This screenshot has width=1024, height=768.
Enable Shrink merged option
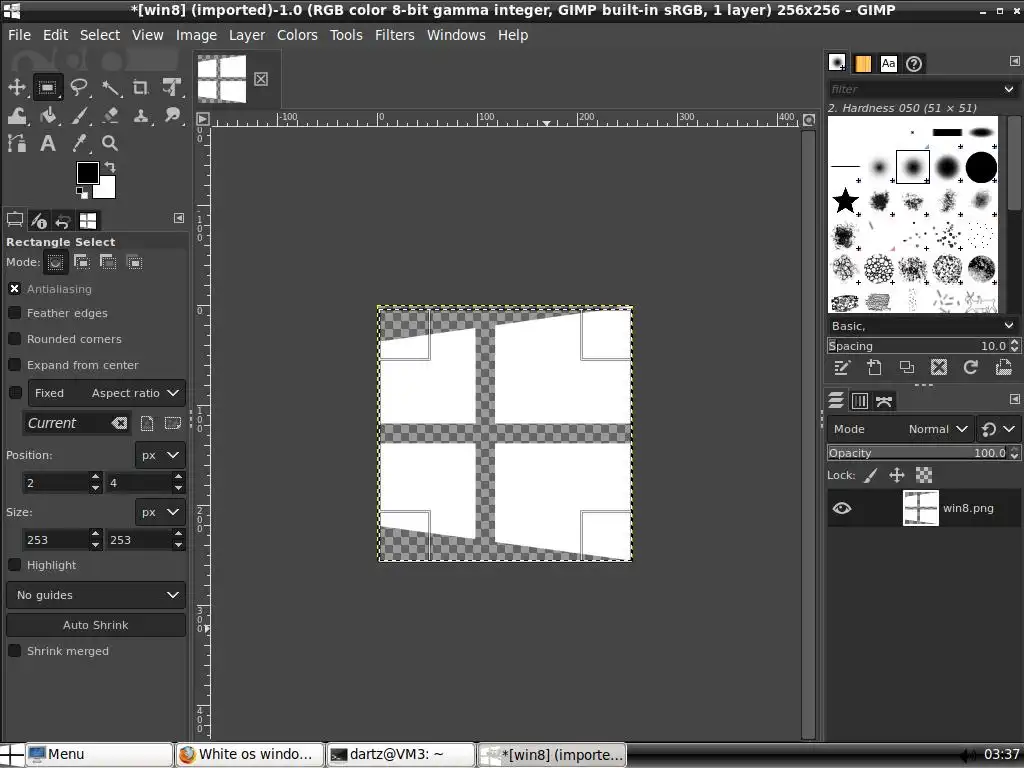14,651
